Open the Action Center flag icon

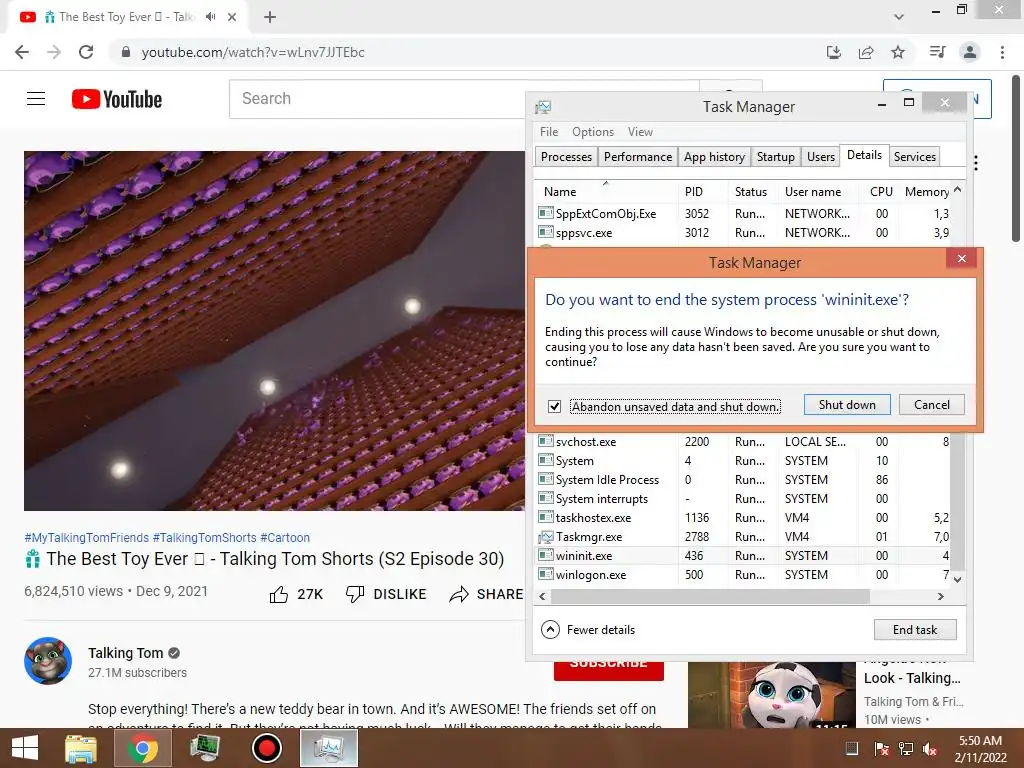[x=881, y=749]
